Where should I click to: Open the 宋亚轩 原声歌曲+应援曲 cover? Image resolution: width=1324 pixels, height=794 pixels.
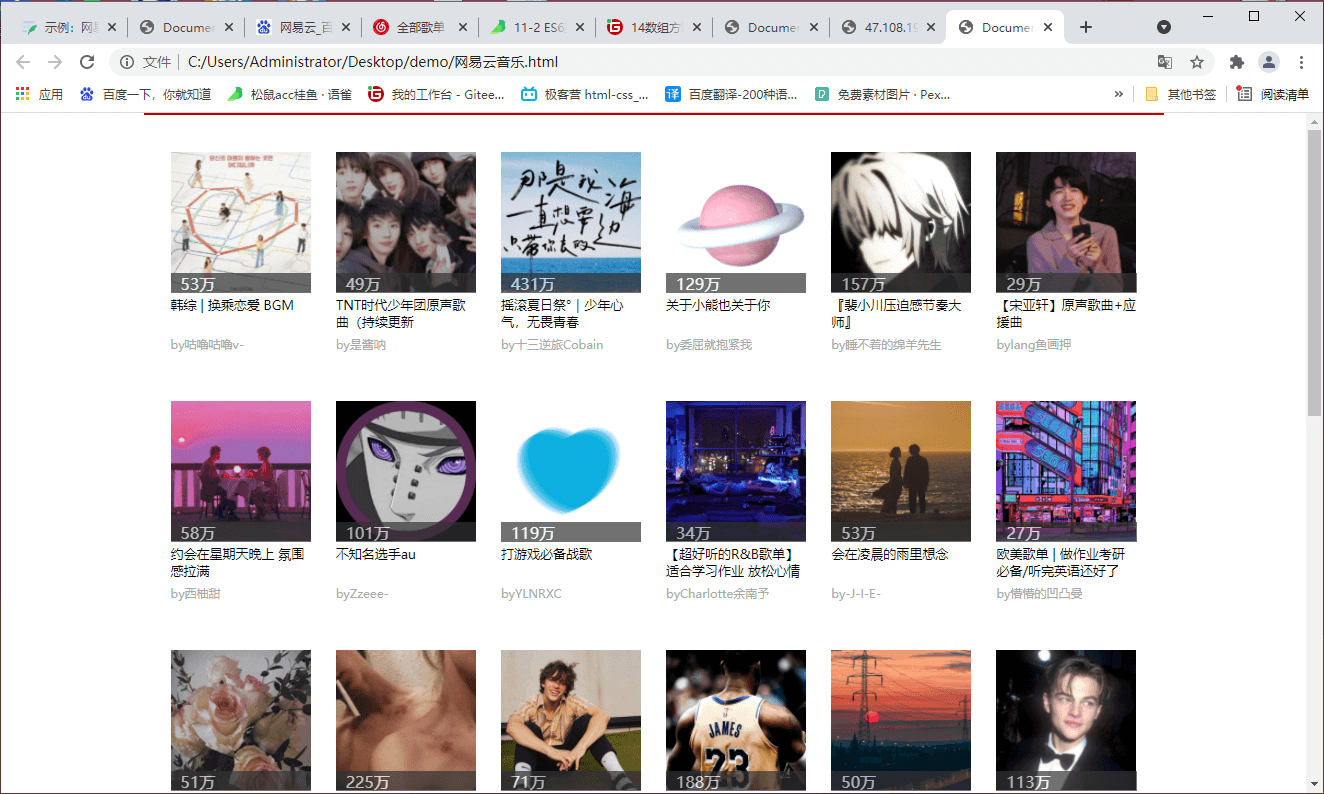pyautogui.click(x=1066, y=222)
